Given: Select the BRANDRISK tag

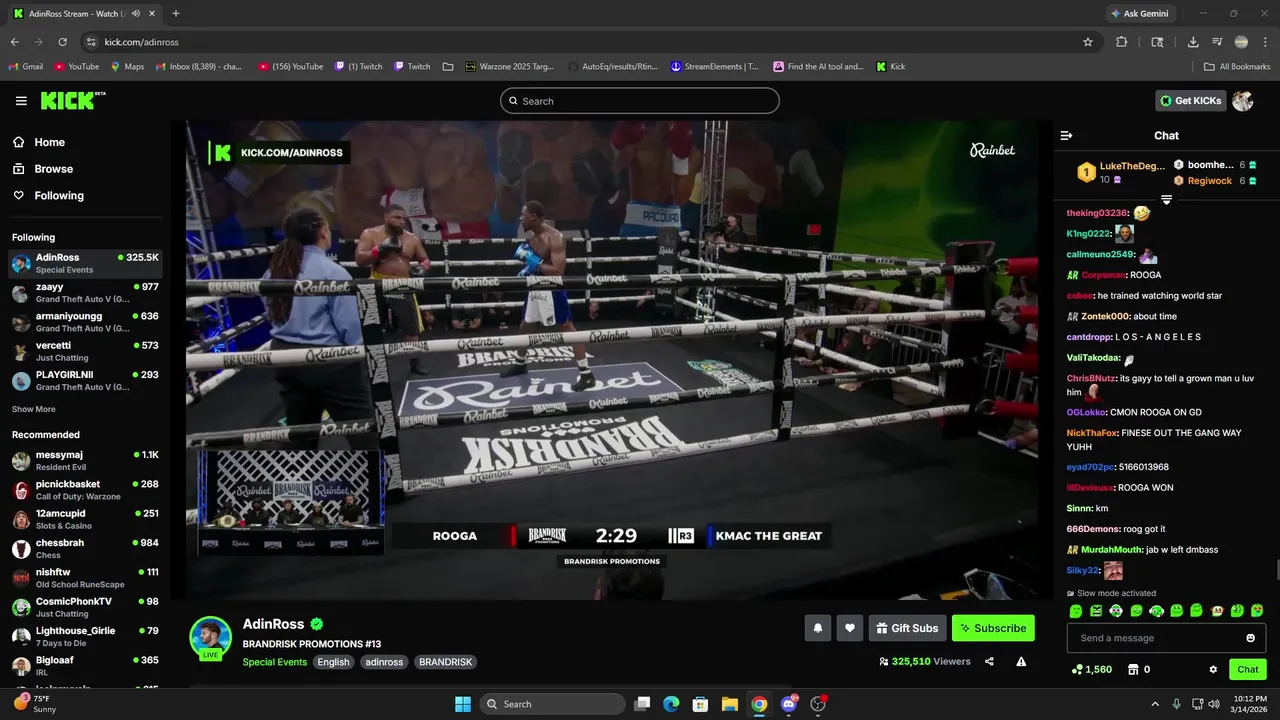Looking at the screenshot, I should 445,662.
